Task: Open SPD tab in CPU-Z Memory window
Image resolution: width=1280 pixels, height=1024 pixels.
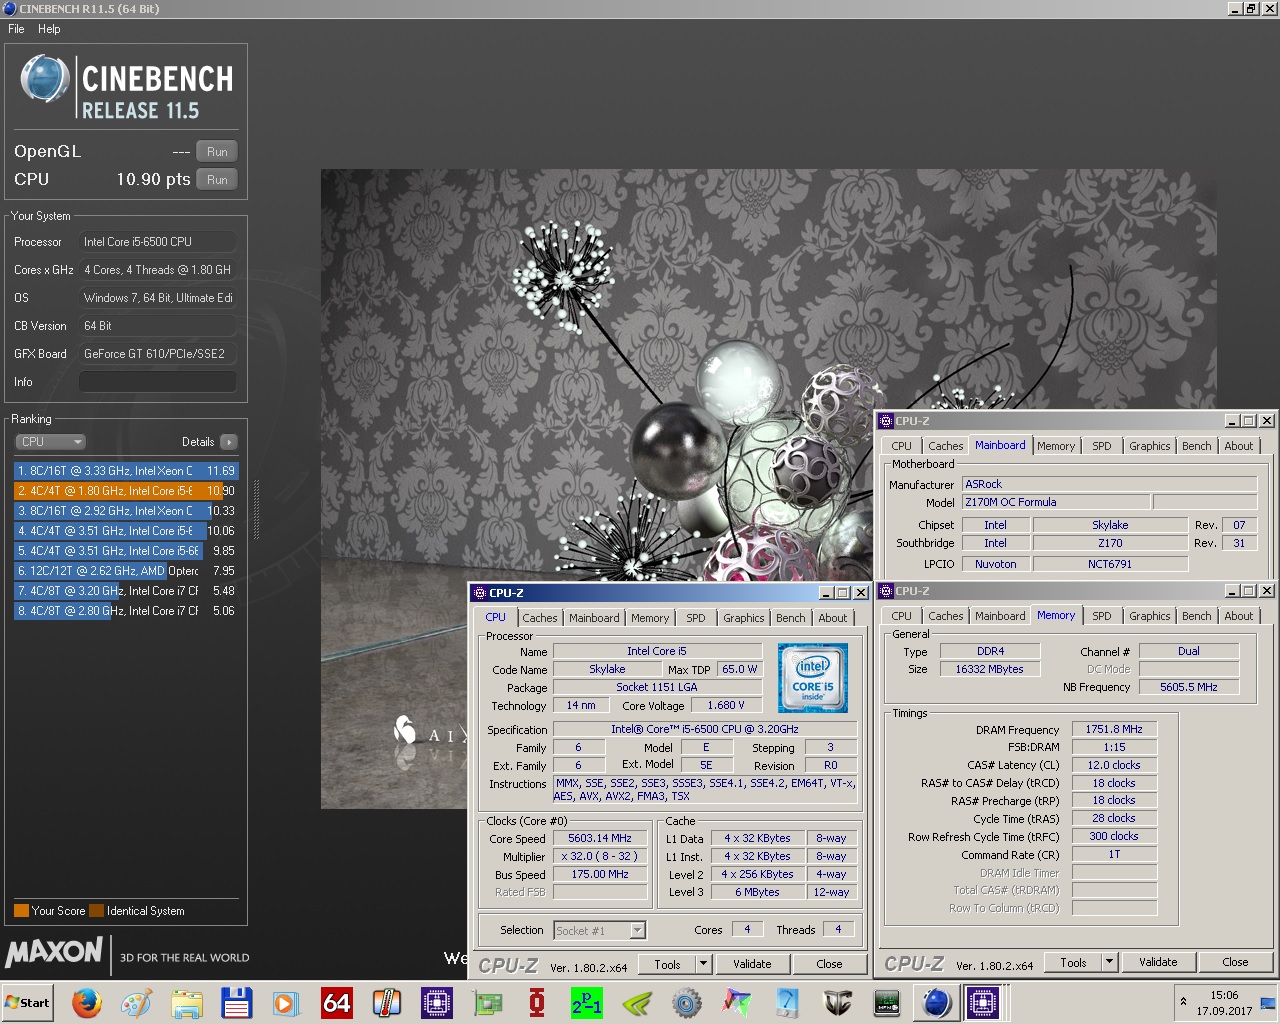Action: [x=1101, y=616]
